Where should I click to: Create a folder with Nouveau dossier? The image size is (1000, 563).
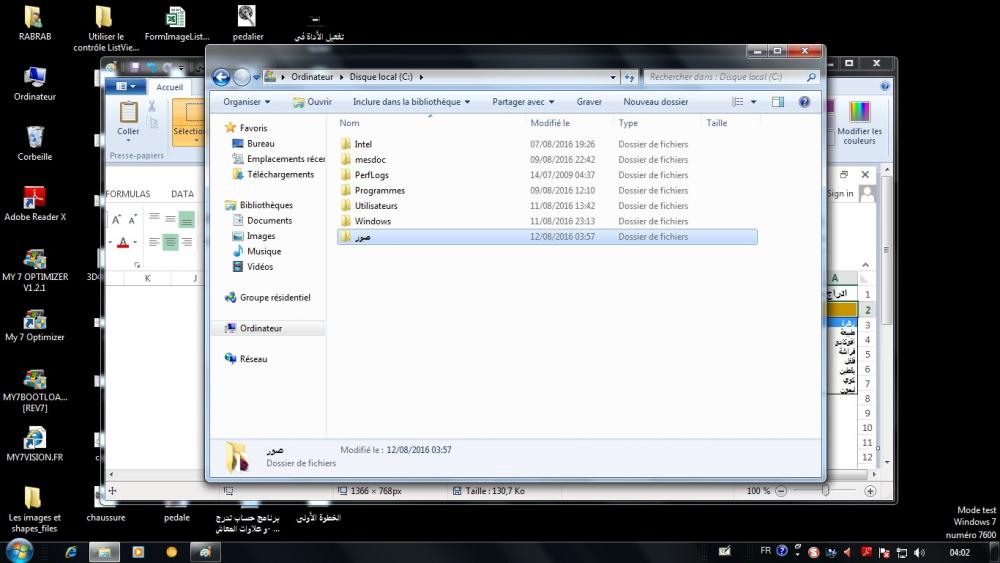[656, 102]
